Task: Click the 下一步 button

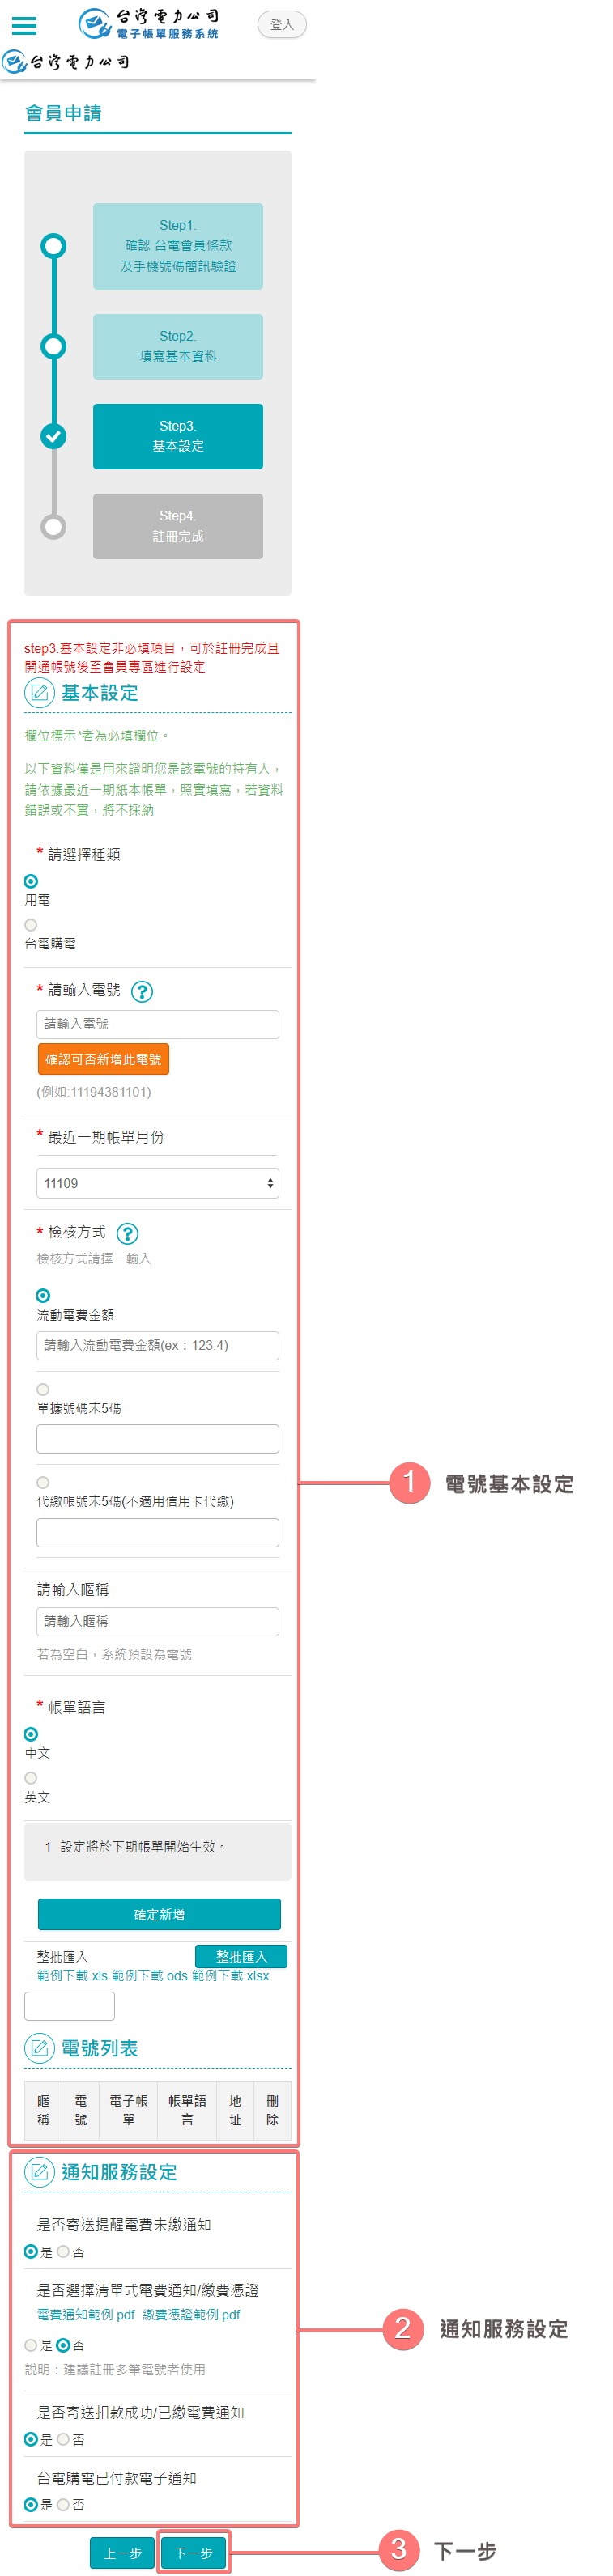Action: pyautogui.click(x=193, y=2553)
